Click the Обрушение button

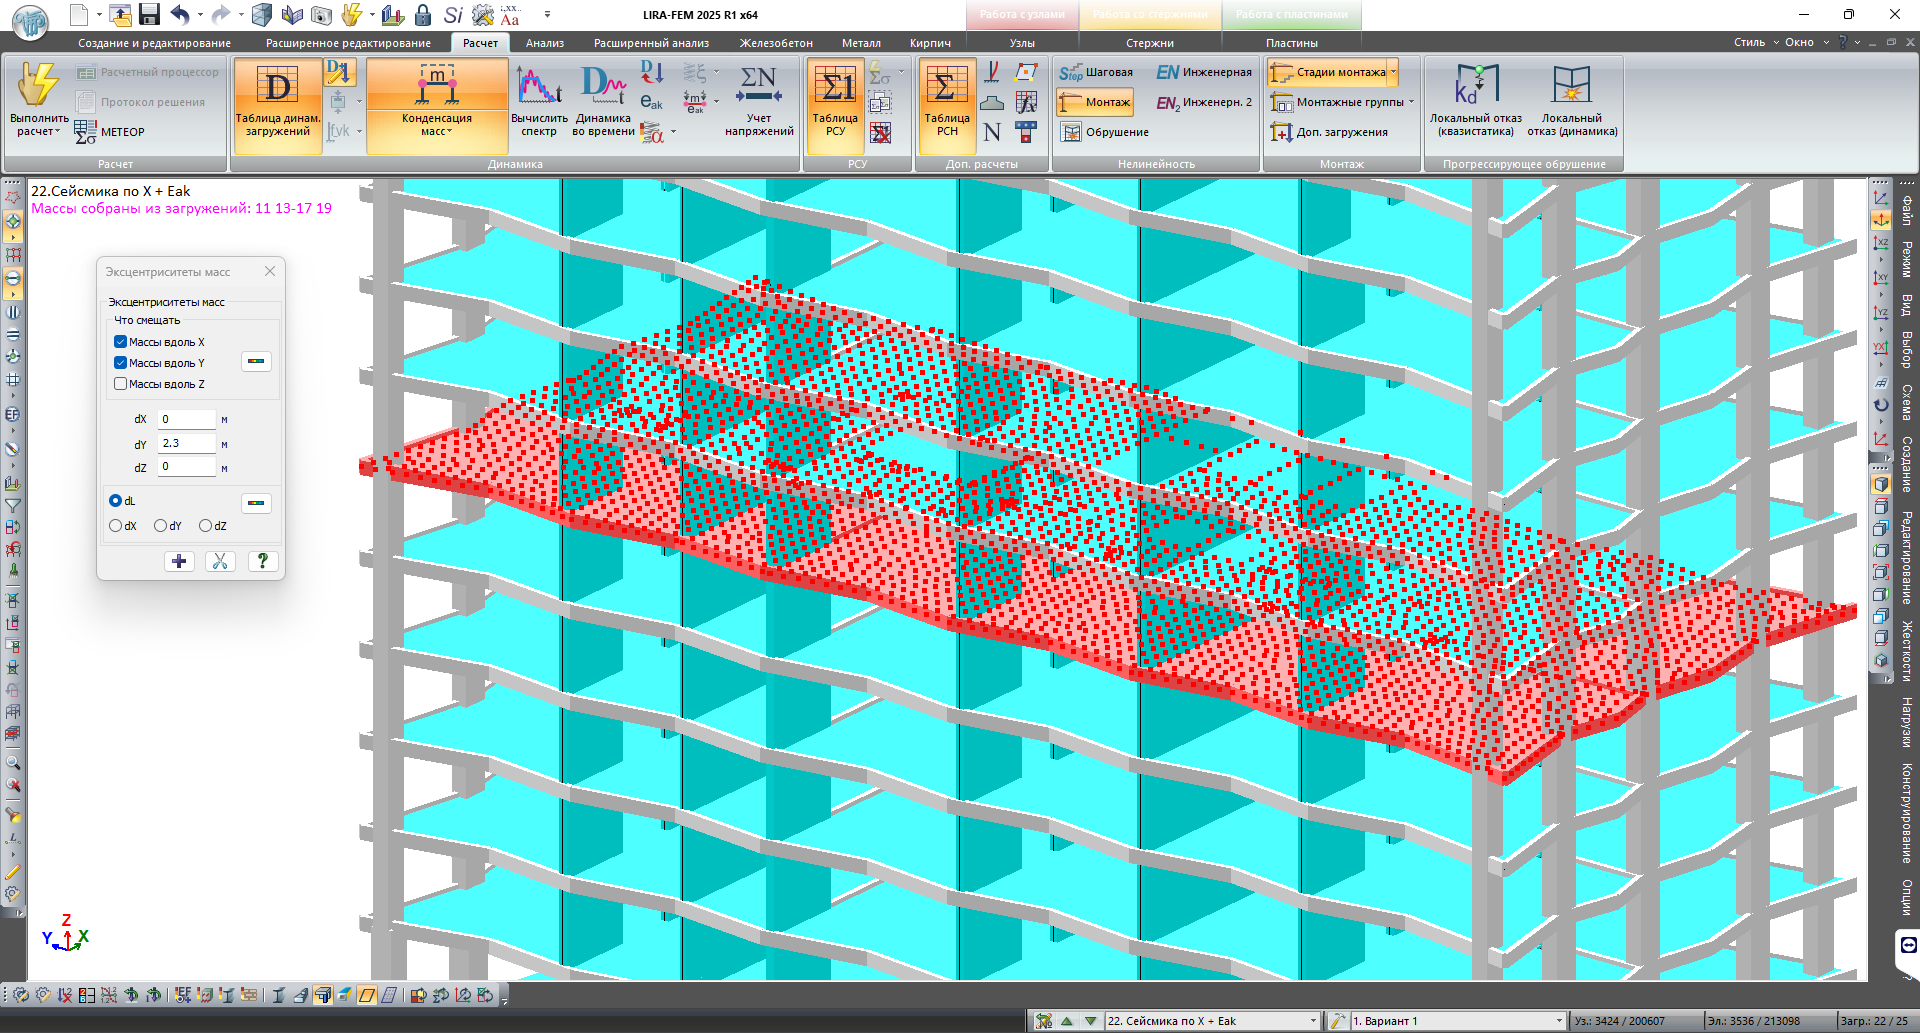(x=1105, y=132)
